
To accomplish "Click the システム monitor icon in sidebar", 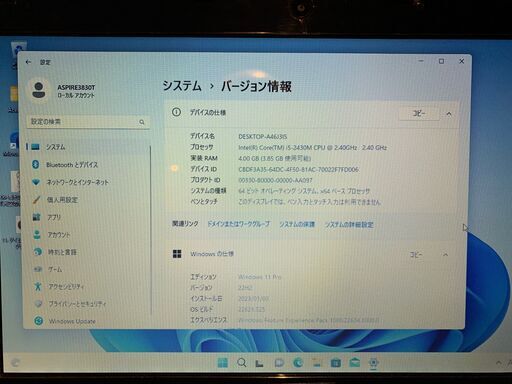I will pos(35,147).
